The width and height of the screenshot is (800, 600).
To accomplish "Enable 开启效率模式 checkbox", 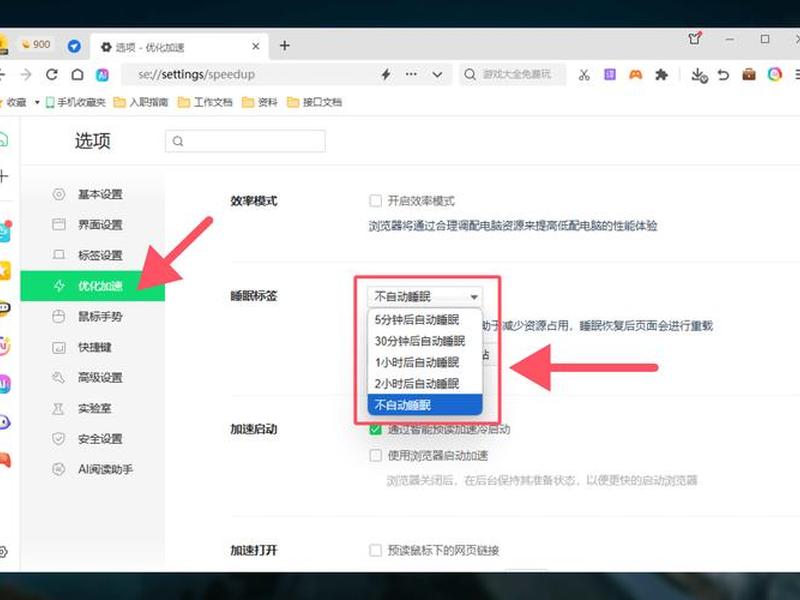I will pos(376,201).
